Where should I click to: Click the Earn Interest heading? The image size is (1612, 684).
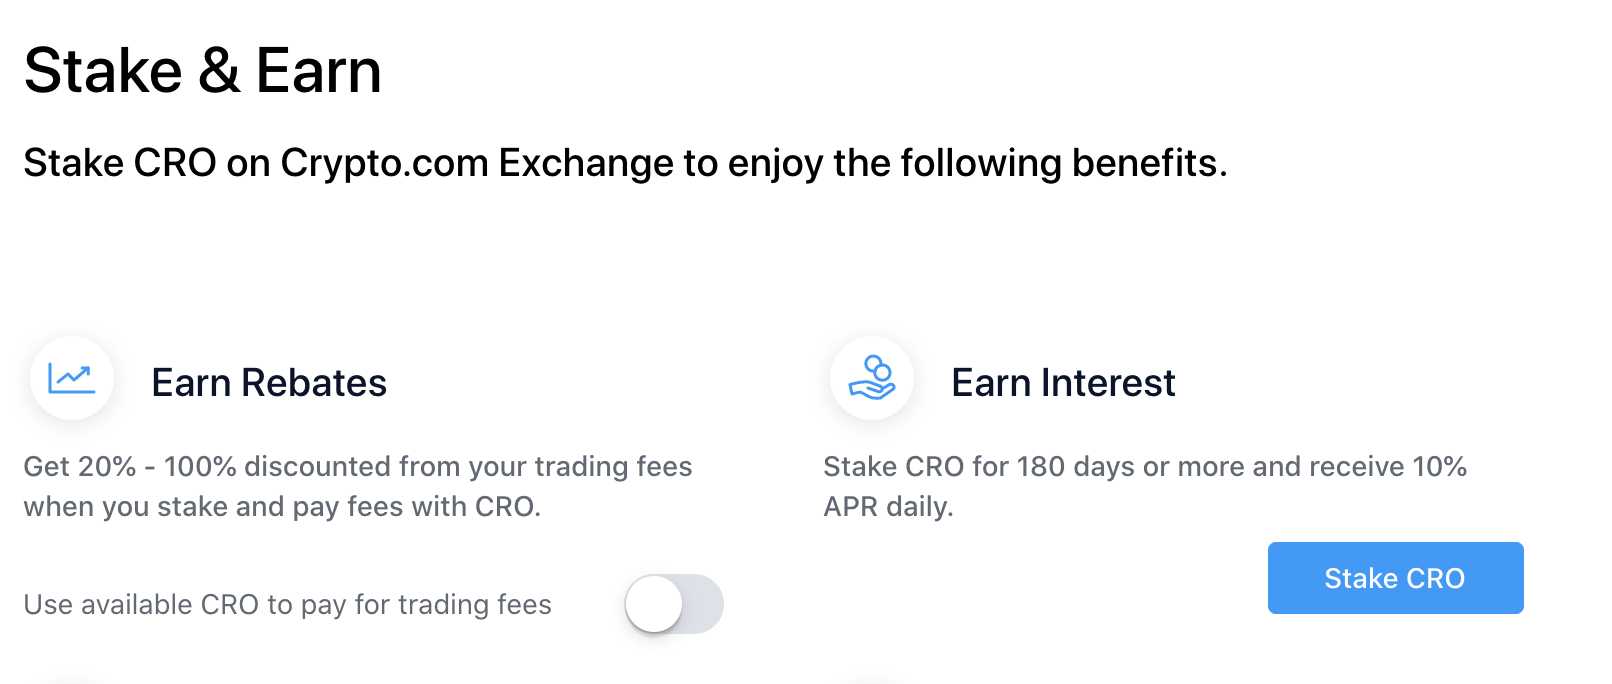[x=1064, y=382]
